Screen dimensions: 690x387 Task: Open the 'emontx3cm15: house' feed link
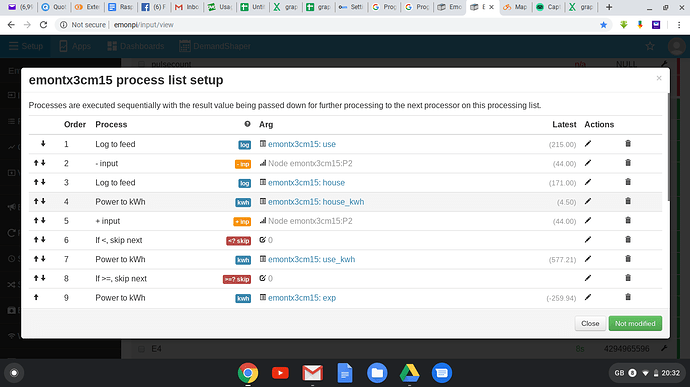tap(306, 182)
